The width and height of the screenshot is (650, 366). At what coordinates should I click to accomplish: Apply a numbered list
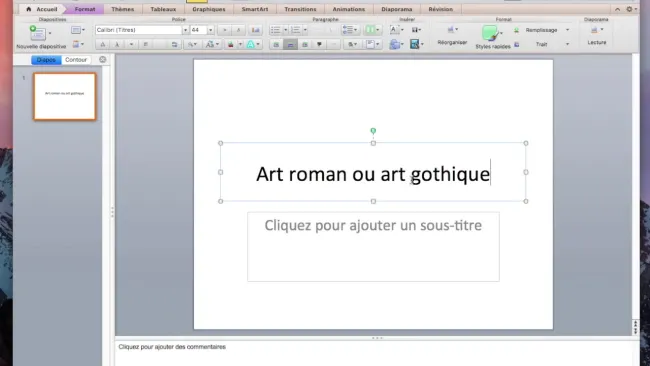coord(296,30)
